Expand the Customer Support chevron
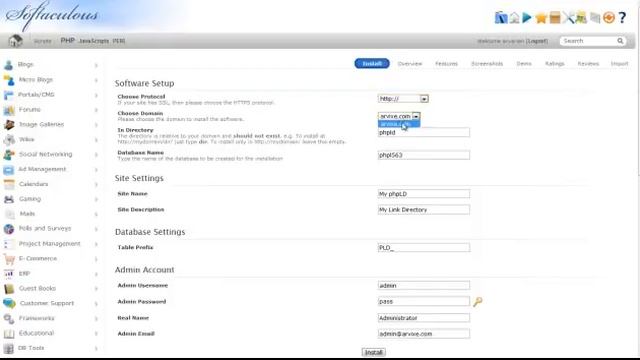 pyautogui.click(x=96, y=304)
